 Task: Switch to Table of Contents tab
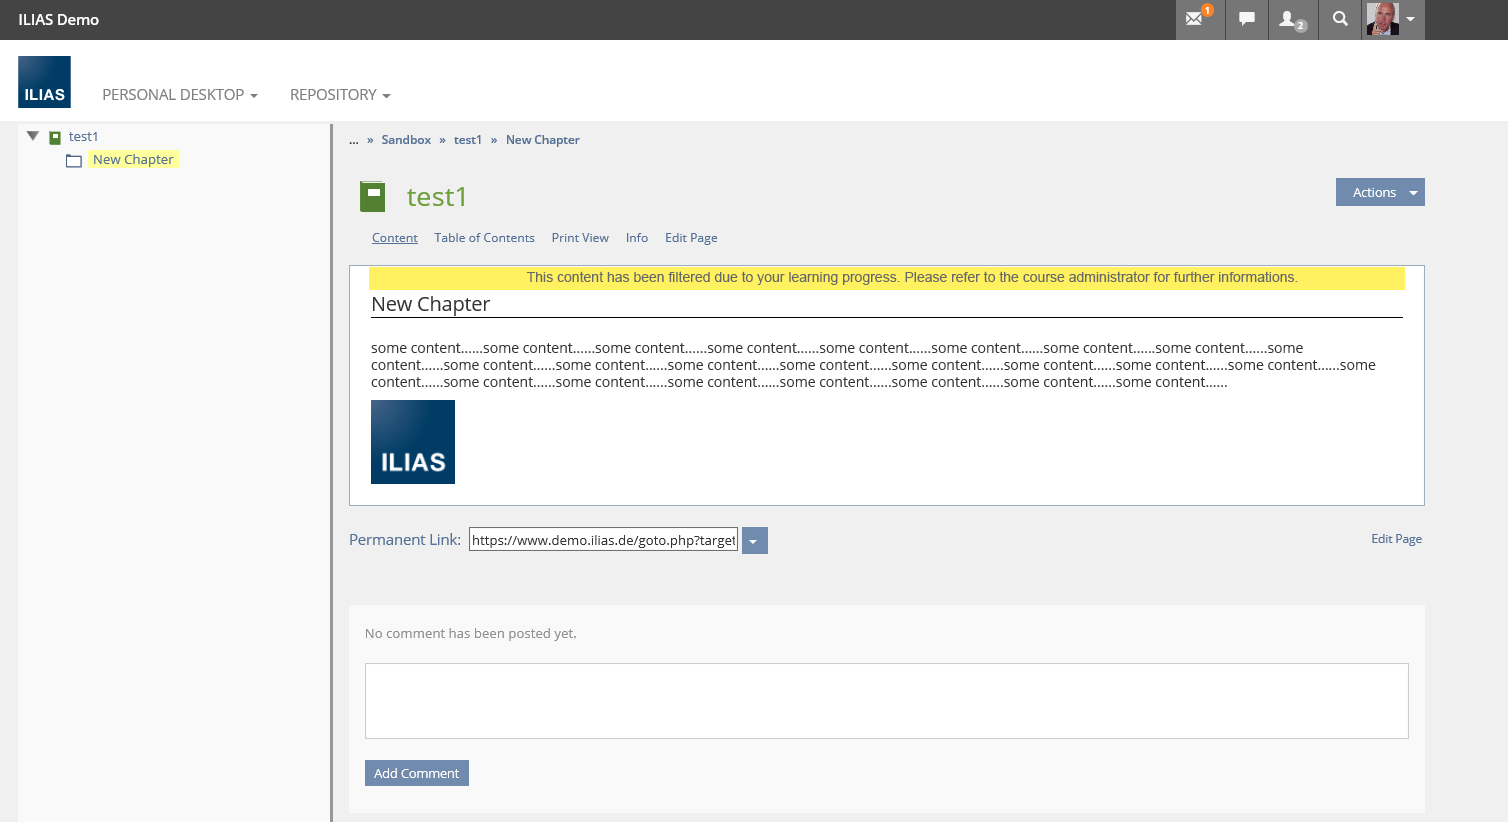coord(484,238)
